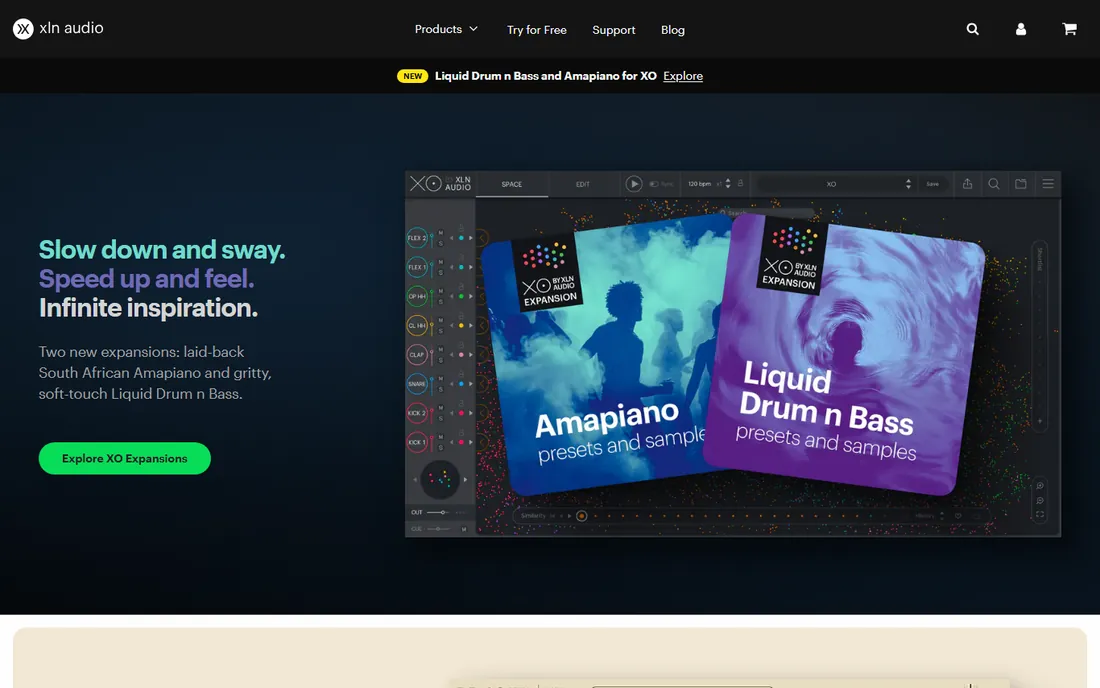Open the user account icon

(1021, 29)
